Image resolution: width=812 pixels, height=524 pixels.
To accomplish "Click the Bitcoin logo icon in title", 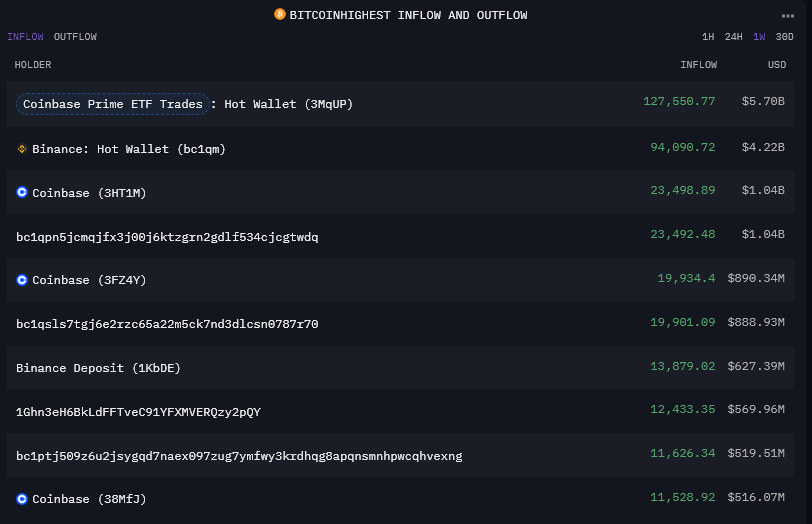I will (x=280, y=14).
